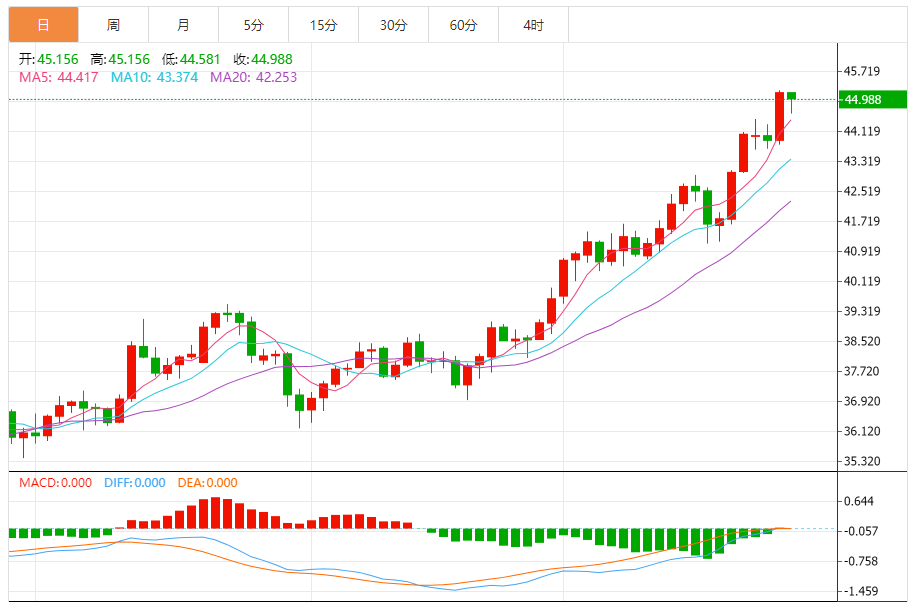
Task: Click the -0.758 MACD axis label
Action: pos(860,561)
